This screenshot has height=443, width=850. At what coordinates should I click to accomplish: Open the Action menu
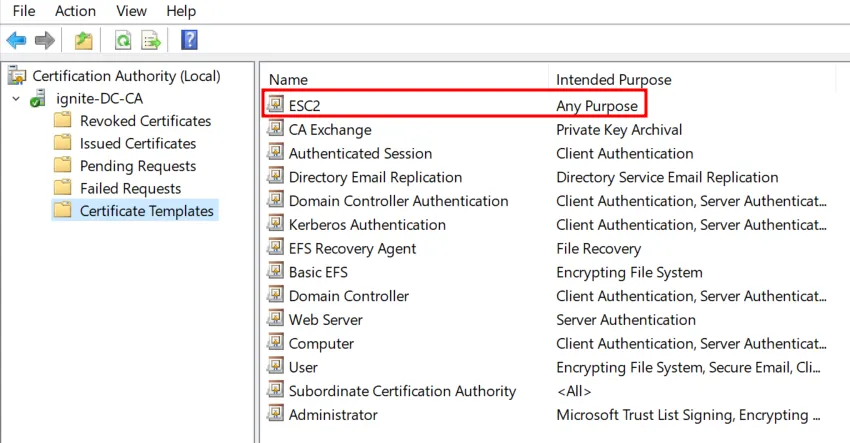tap(75, 11)
